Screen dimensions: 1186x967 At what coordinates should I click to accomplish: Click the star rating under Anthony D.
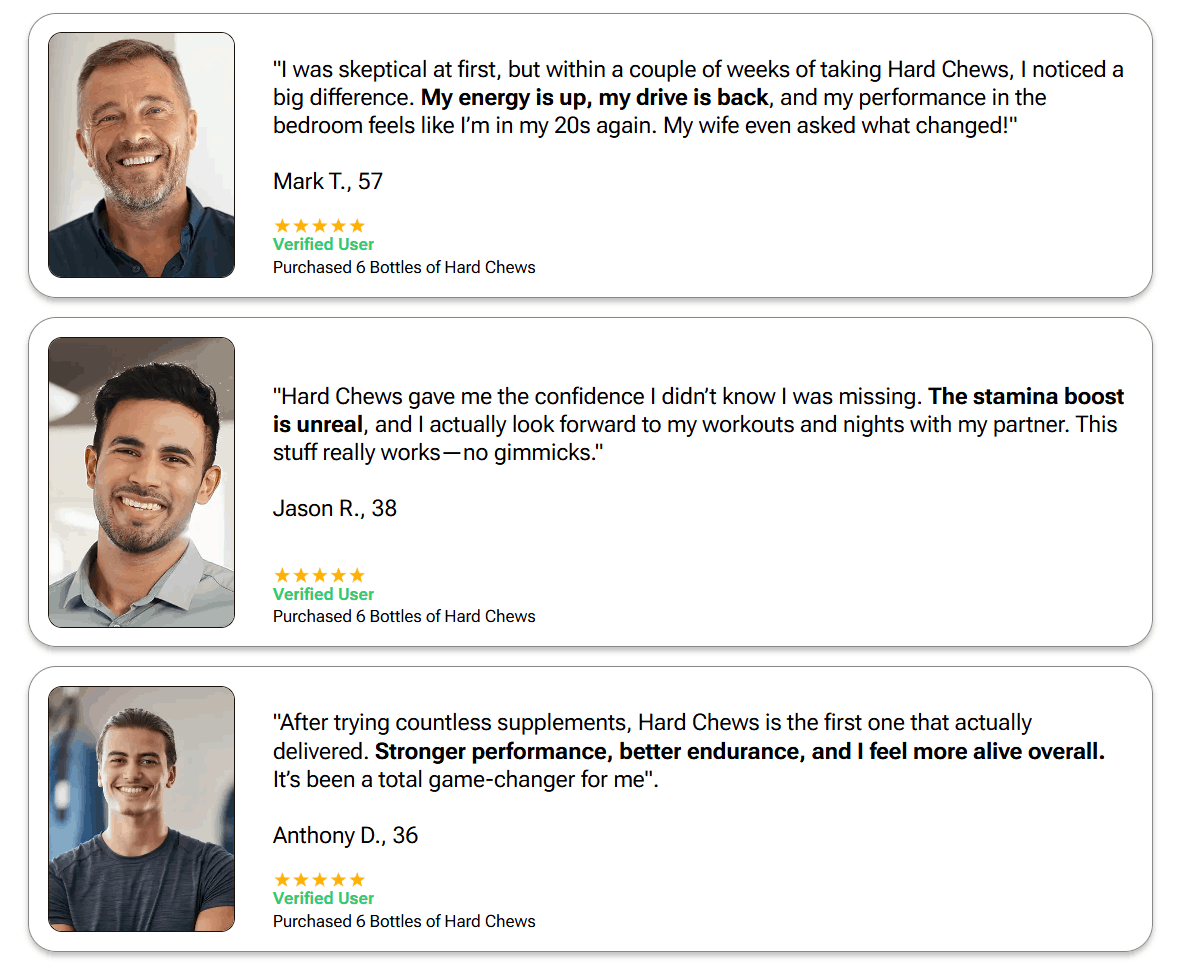coord(319,880)
